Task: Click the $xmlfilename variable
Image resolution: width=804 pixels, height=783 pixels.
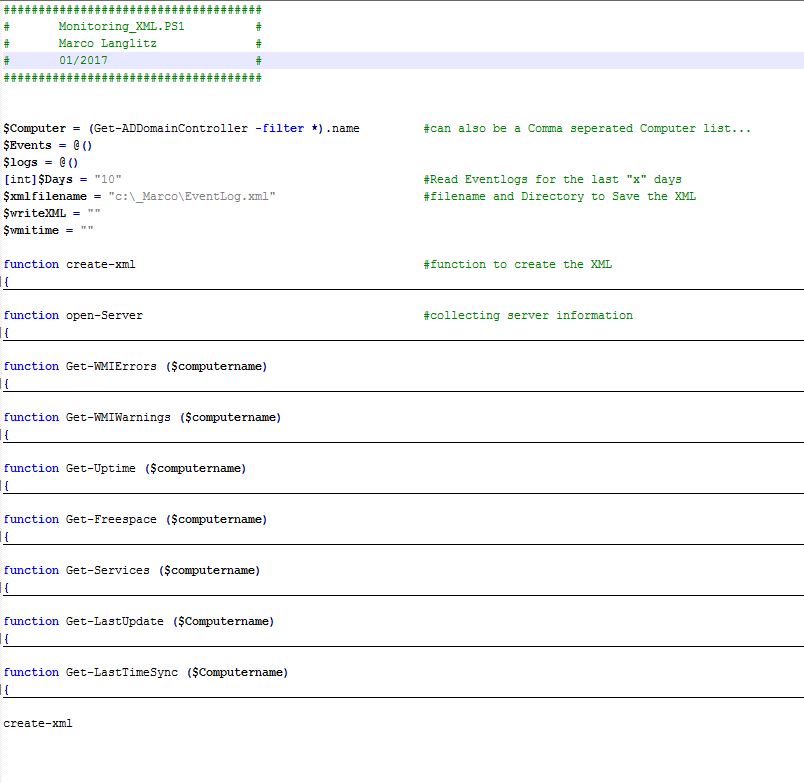Action: click(45, 196)
